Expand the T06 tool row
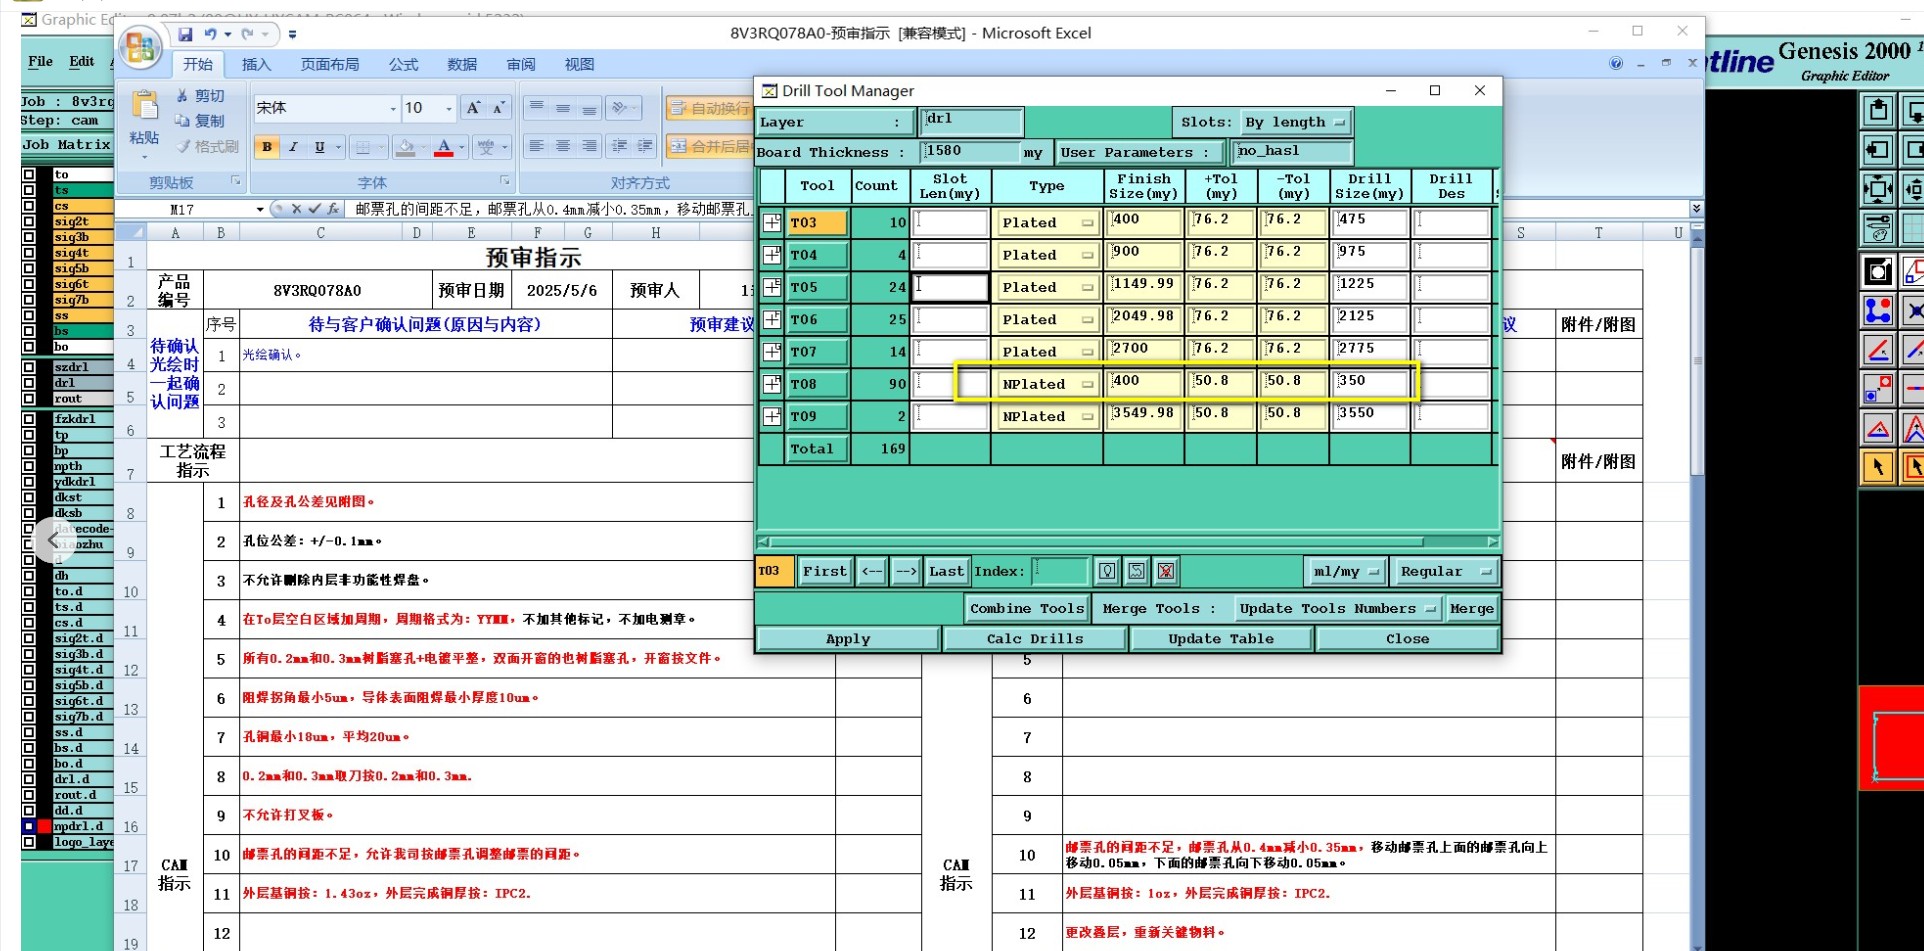 click(x=772, y=319)
